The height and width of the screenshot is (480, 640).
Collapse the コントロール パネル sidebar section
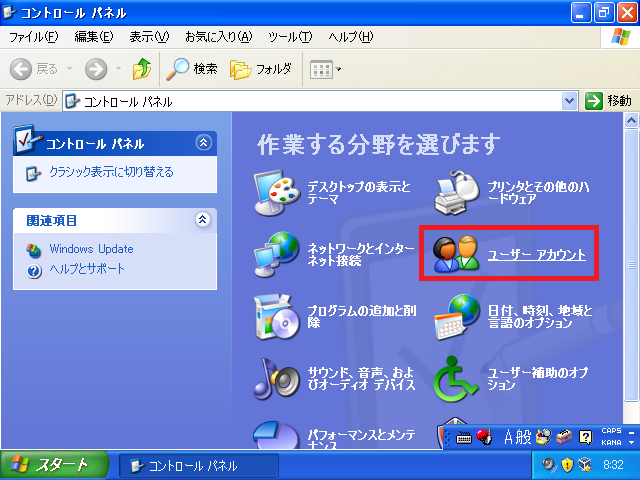click(203, 142)
